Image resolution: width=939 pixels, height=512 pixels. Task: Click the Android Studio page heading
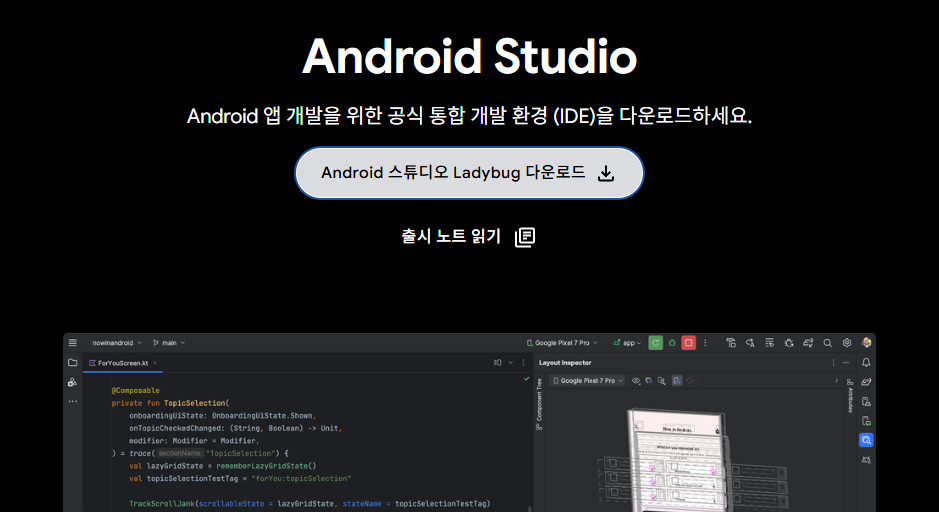[470, 57]
